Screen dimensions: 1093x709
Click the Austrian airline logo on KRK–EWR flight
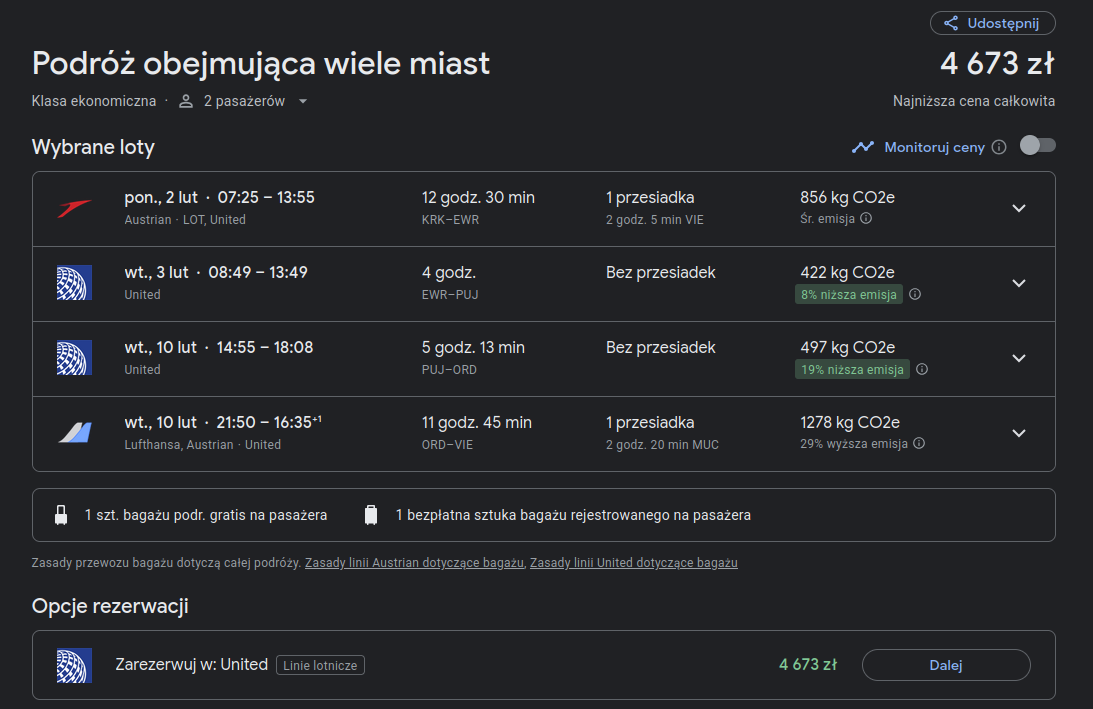tap(74, 208)
